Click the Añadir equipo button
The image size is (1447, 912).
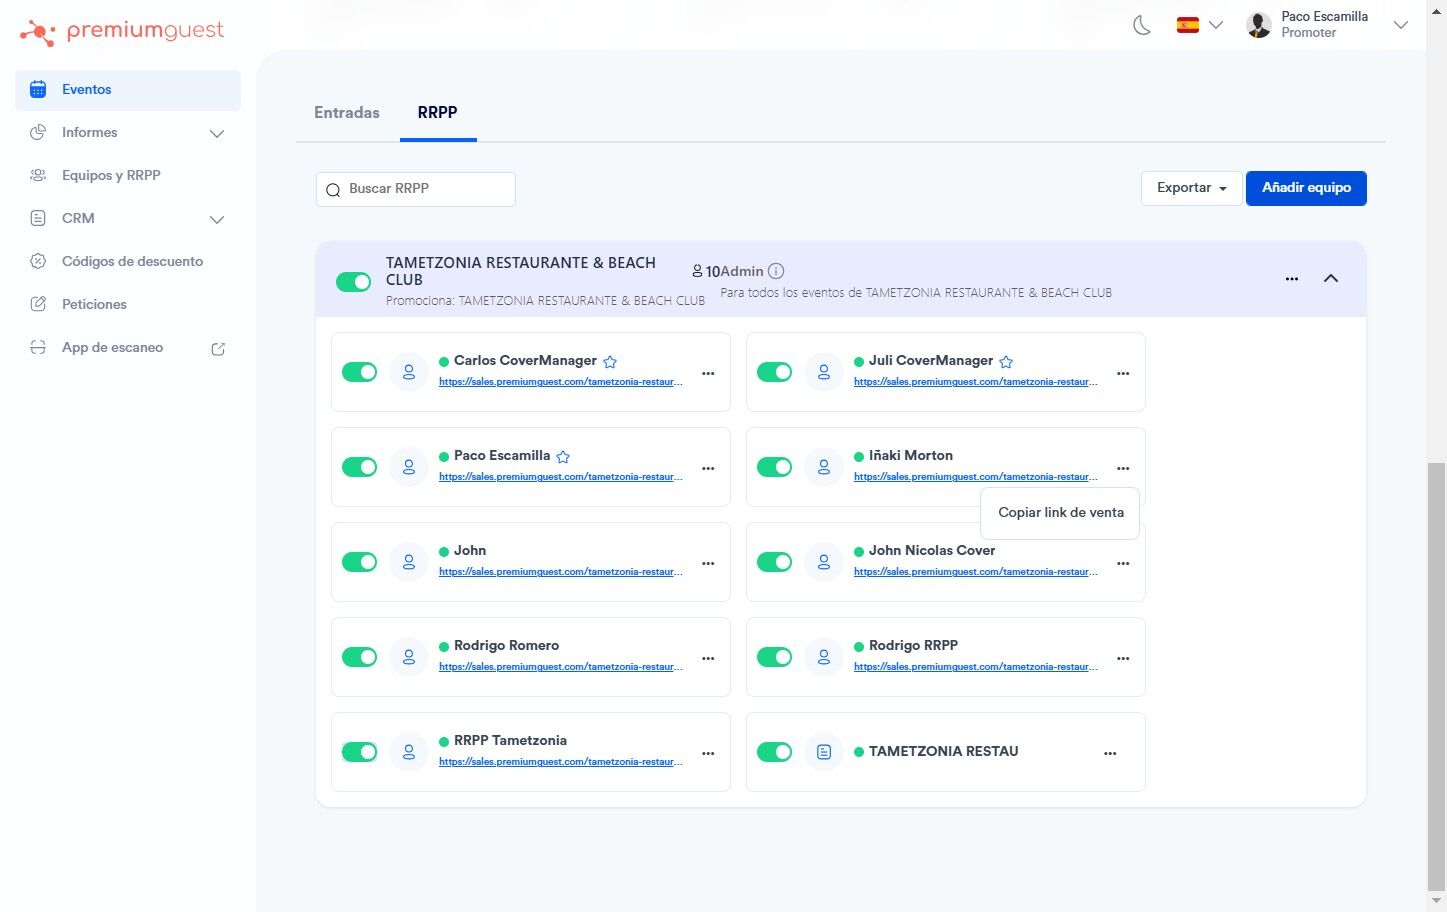point(1305,188)
